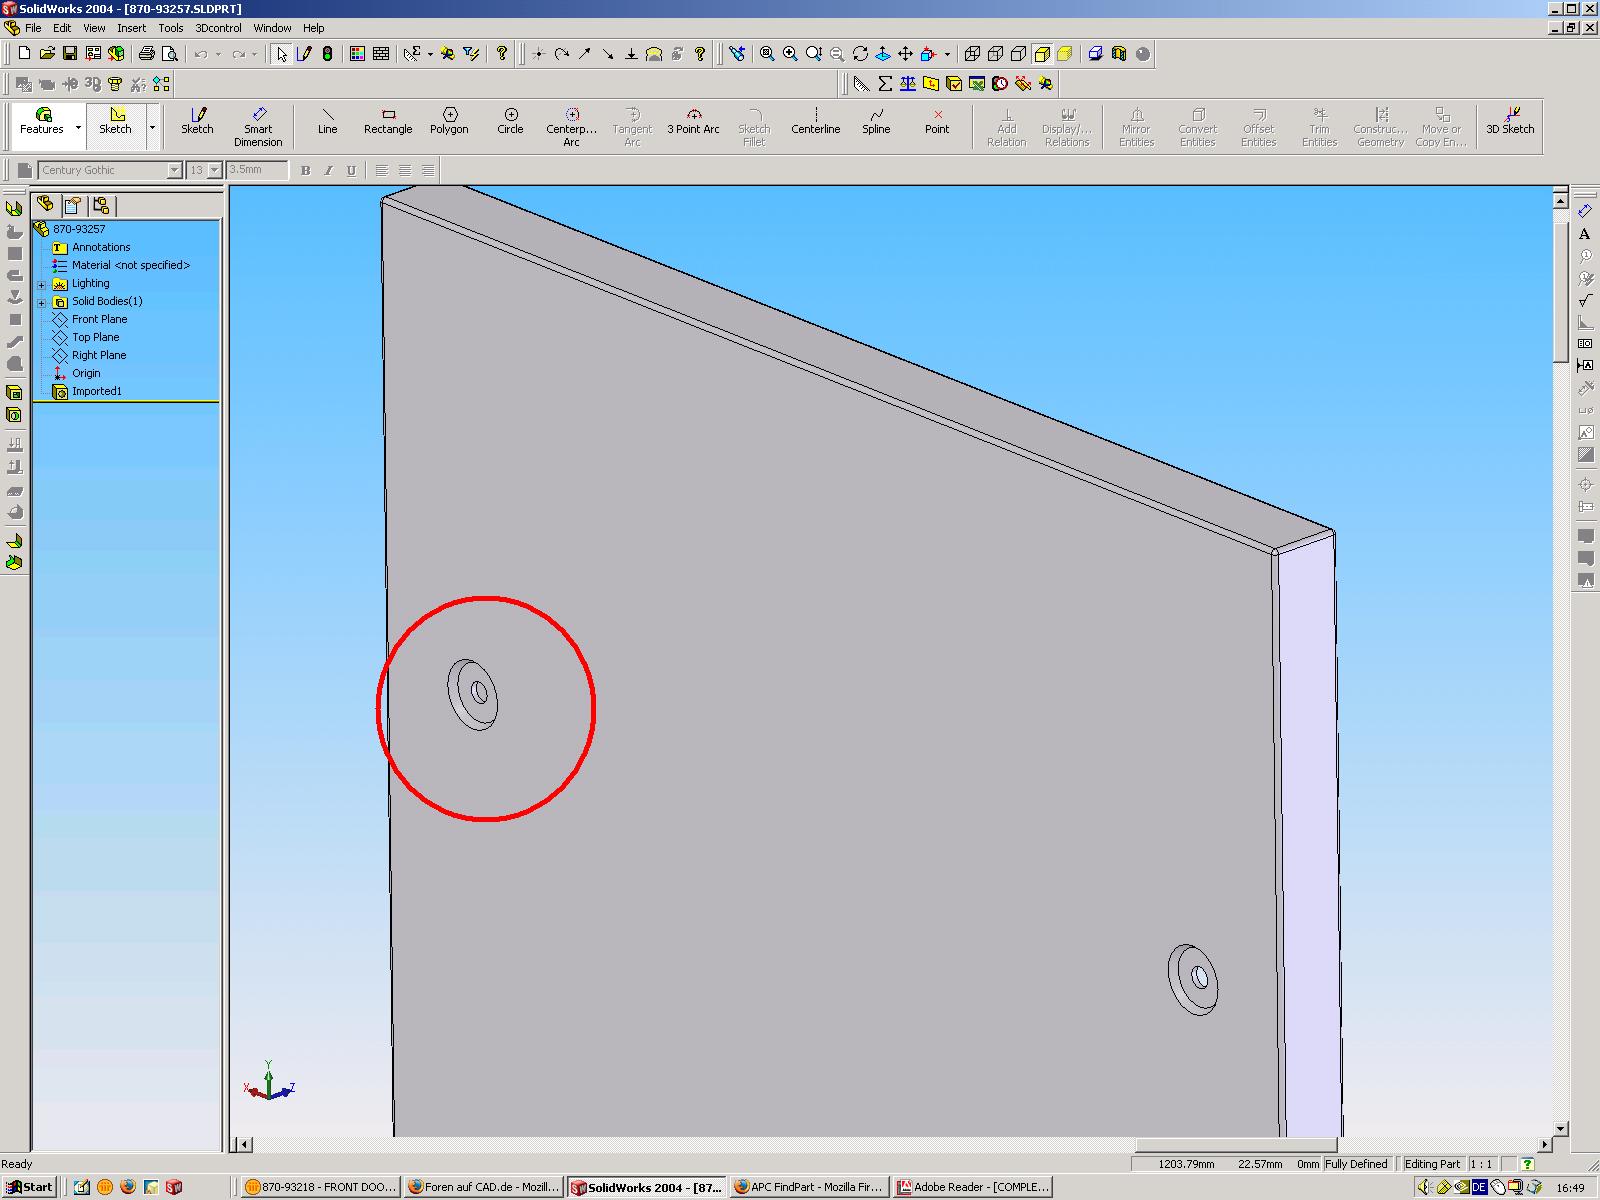This screenshot has width=1600, height=1200.
Task: Toggle Hidden Lines Removed display mode
Action: tap(1019, 54)
